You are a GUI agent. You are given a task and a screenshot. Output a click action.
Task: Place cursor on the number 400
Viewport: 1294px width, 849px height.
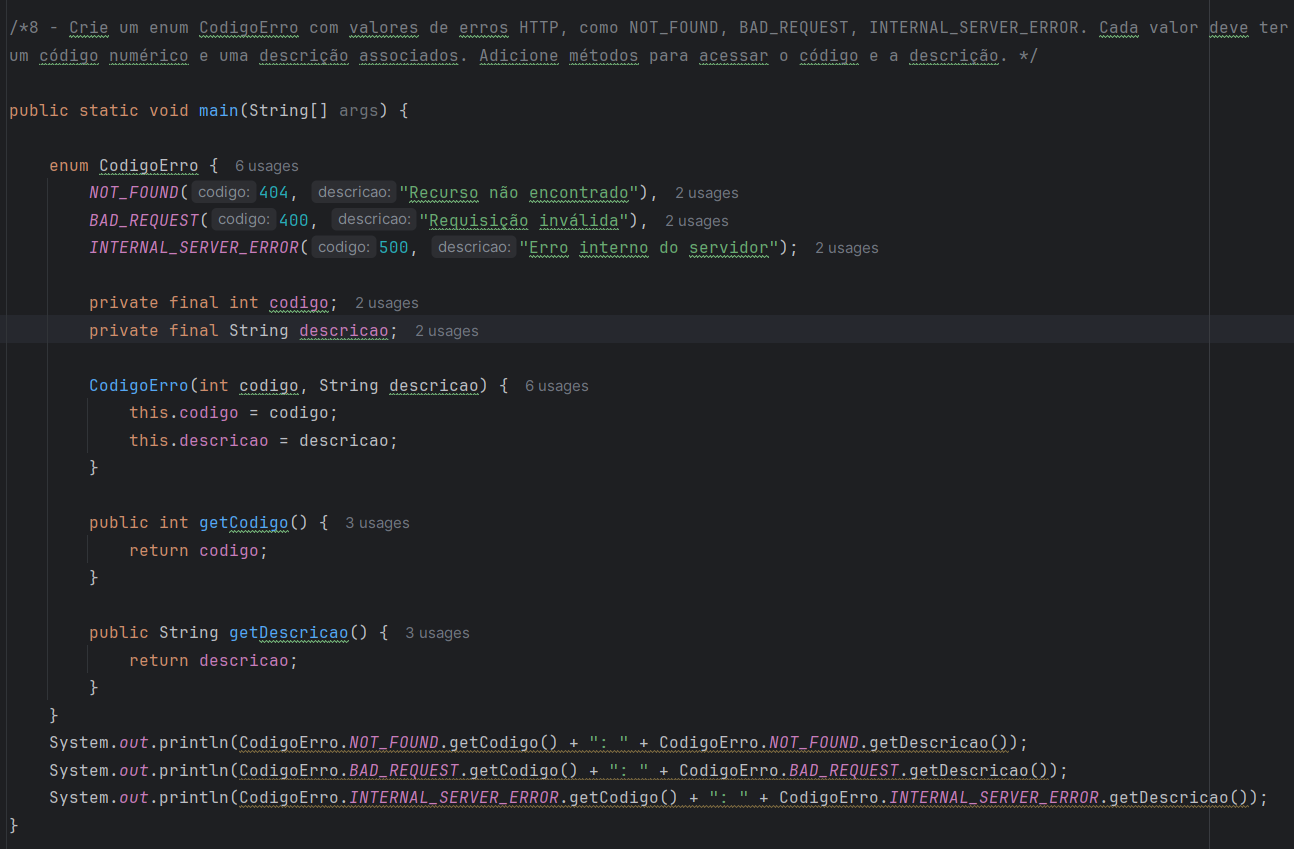tap(294, 221)
